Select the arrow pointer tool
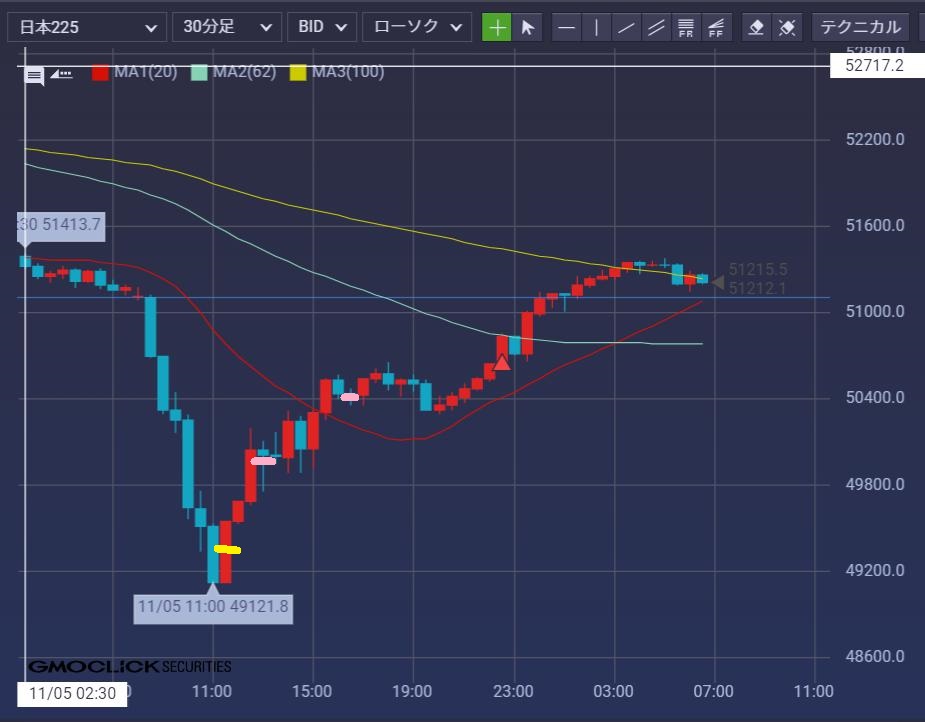Viewport: 925px width, 722px height. coord(527,27)
